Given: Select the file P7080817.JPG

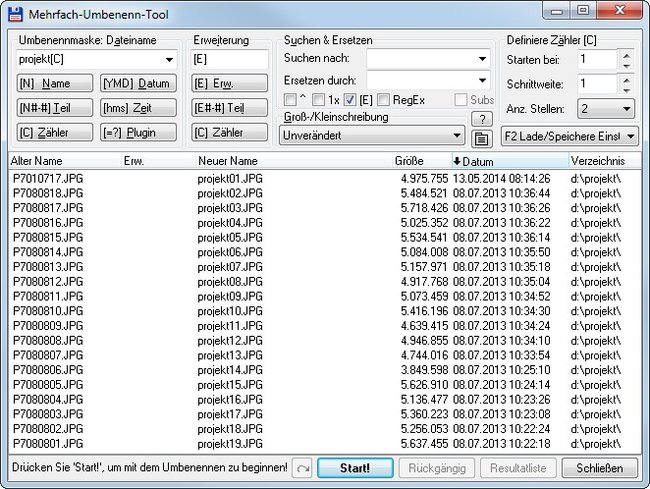Looking at the screenshot, I should [48, 208].
